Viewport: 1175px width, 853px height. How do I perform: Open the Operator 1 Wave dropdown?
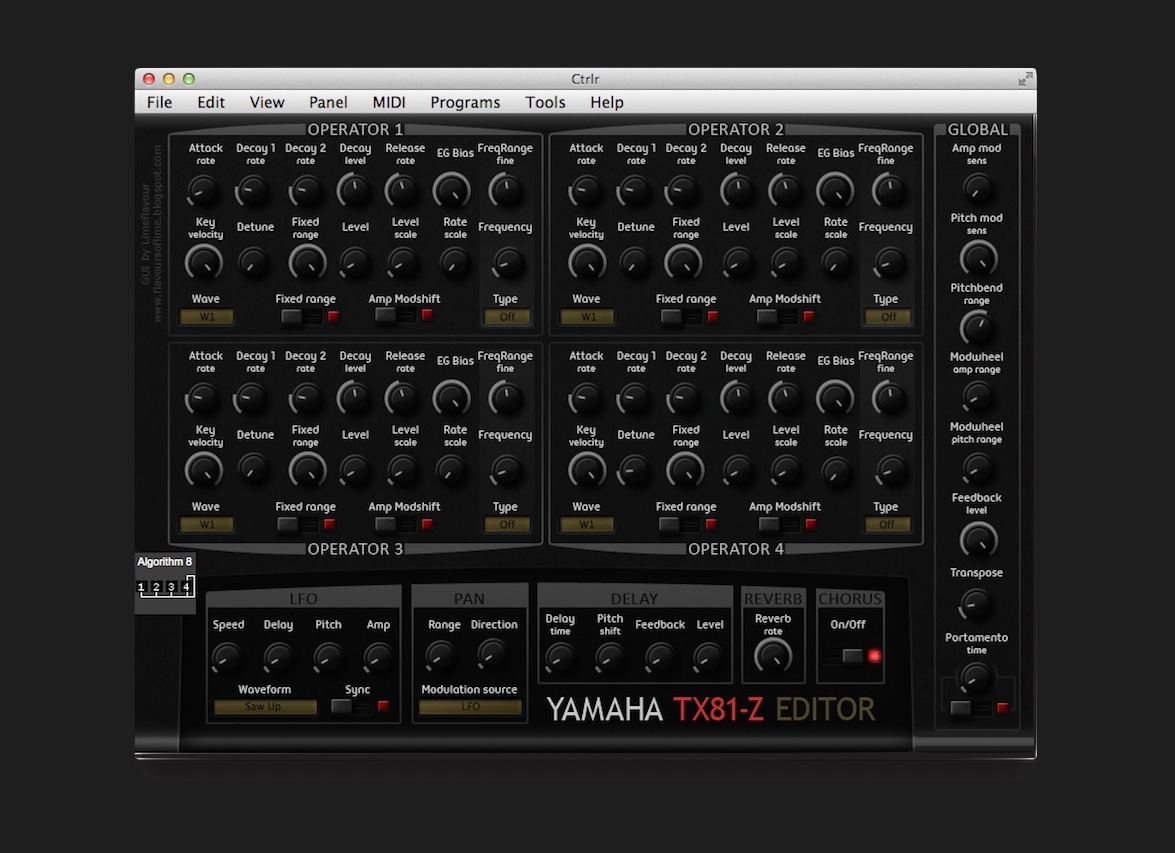point(207,317)
